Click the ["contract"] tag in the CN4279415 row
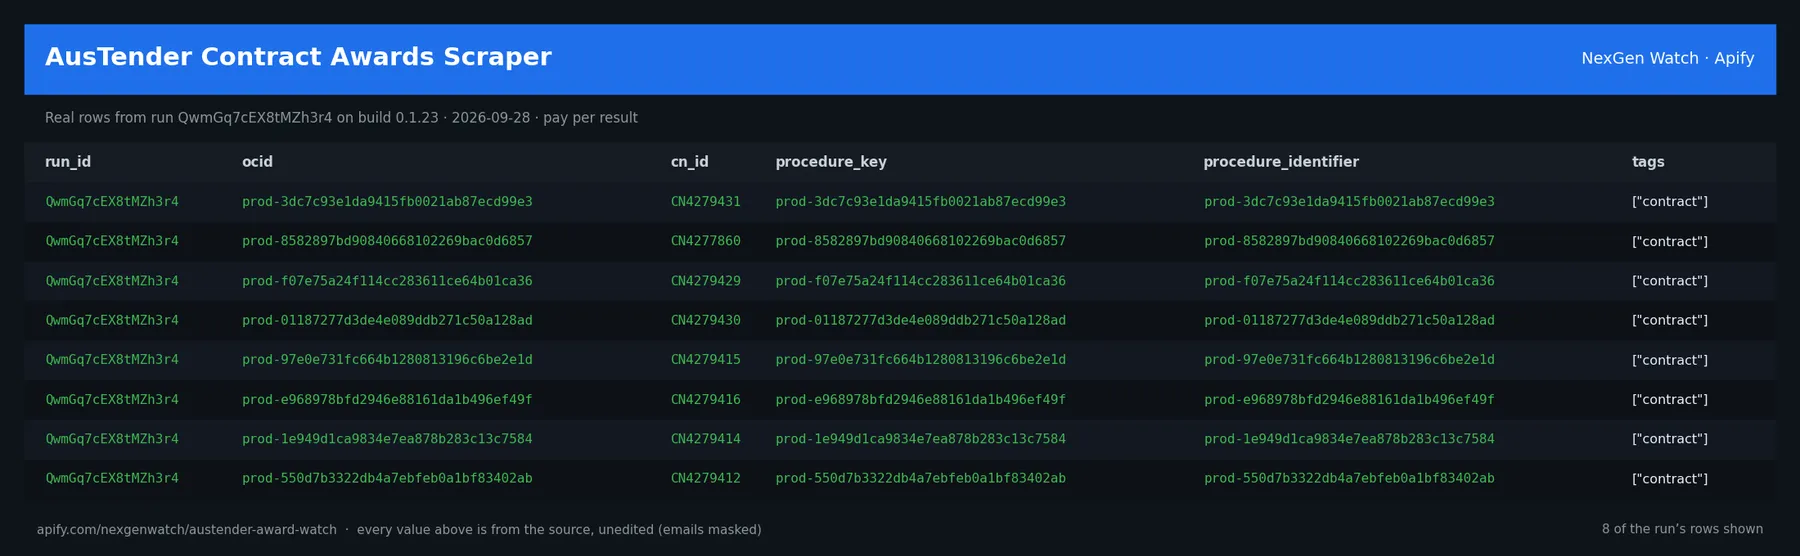Screen dimensions: 1800x556 pyautogui.click(x=1670, y=360)
